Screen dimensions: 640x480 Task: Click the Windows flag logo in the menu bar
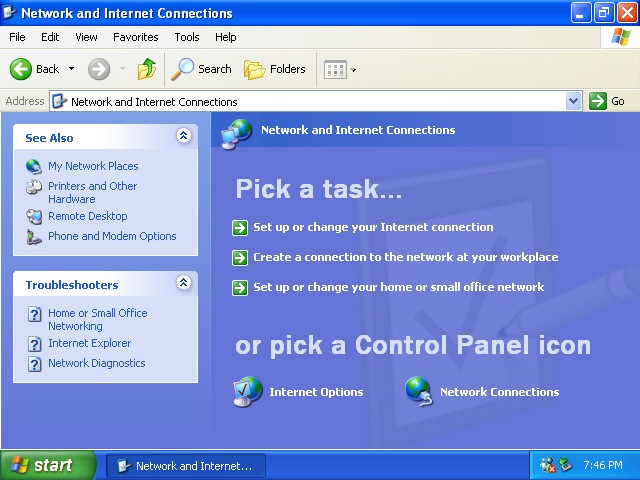[x=620, y=37]
